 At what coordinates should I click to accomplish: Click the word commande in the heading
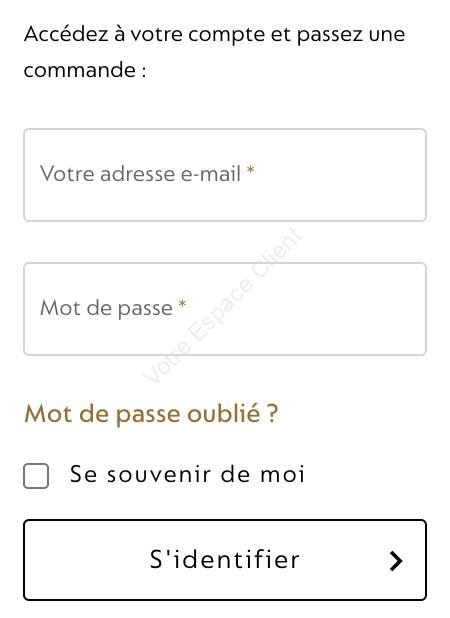pyautogui.click(x=80, y=70)
